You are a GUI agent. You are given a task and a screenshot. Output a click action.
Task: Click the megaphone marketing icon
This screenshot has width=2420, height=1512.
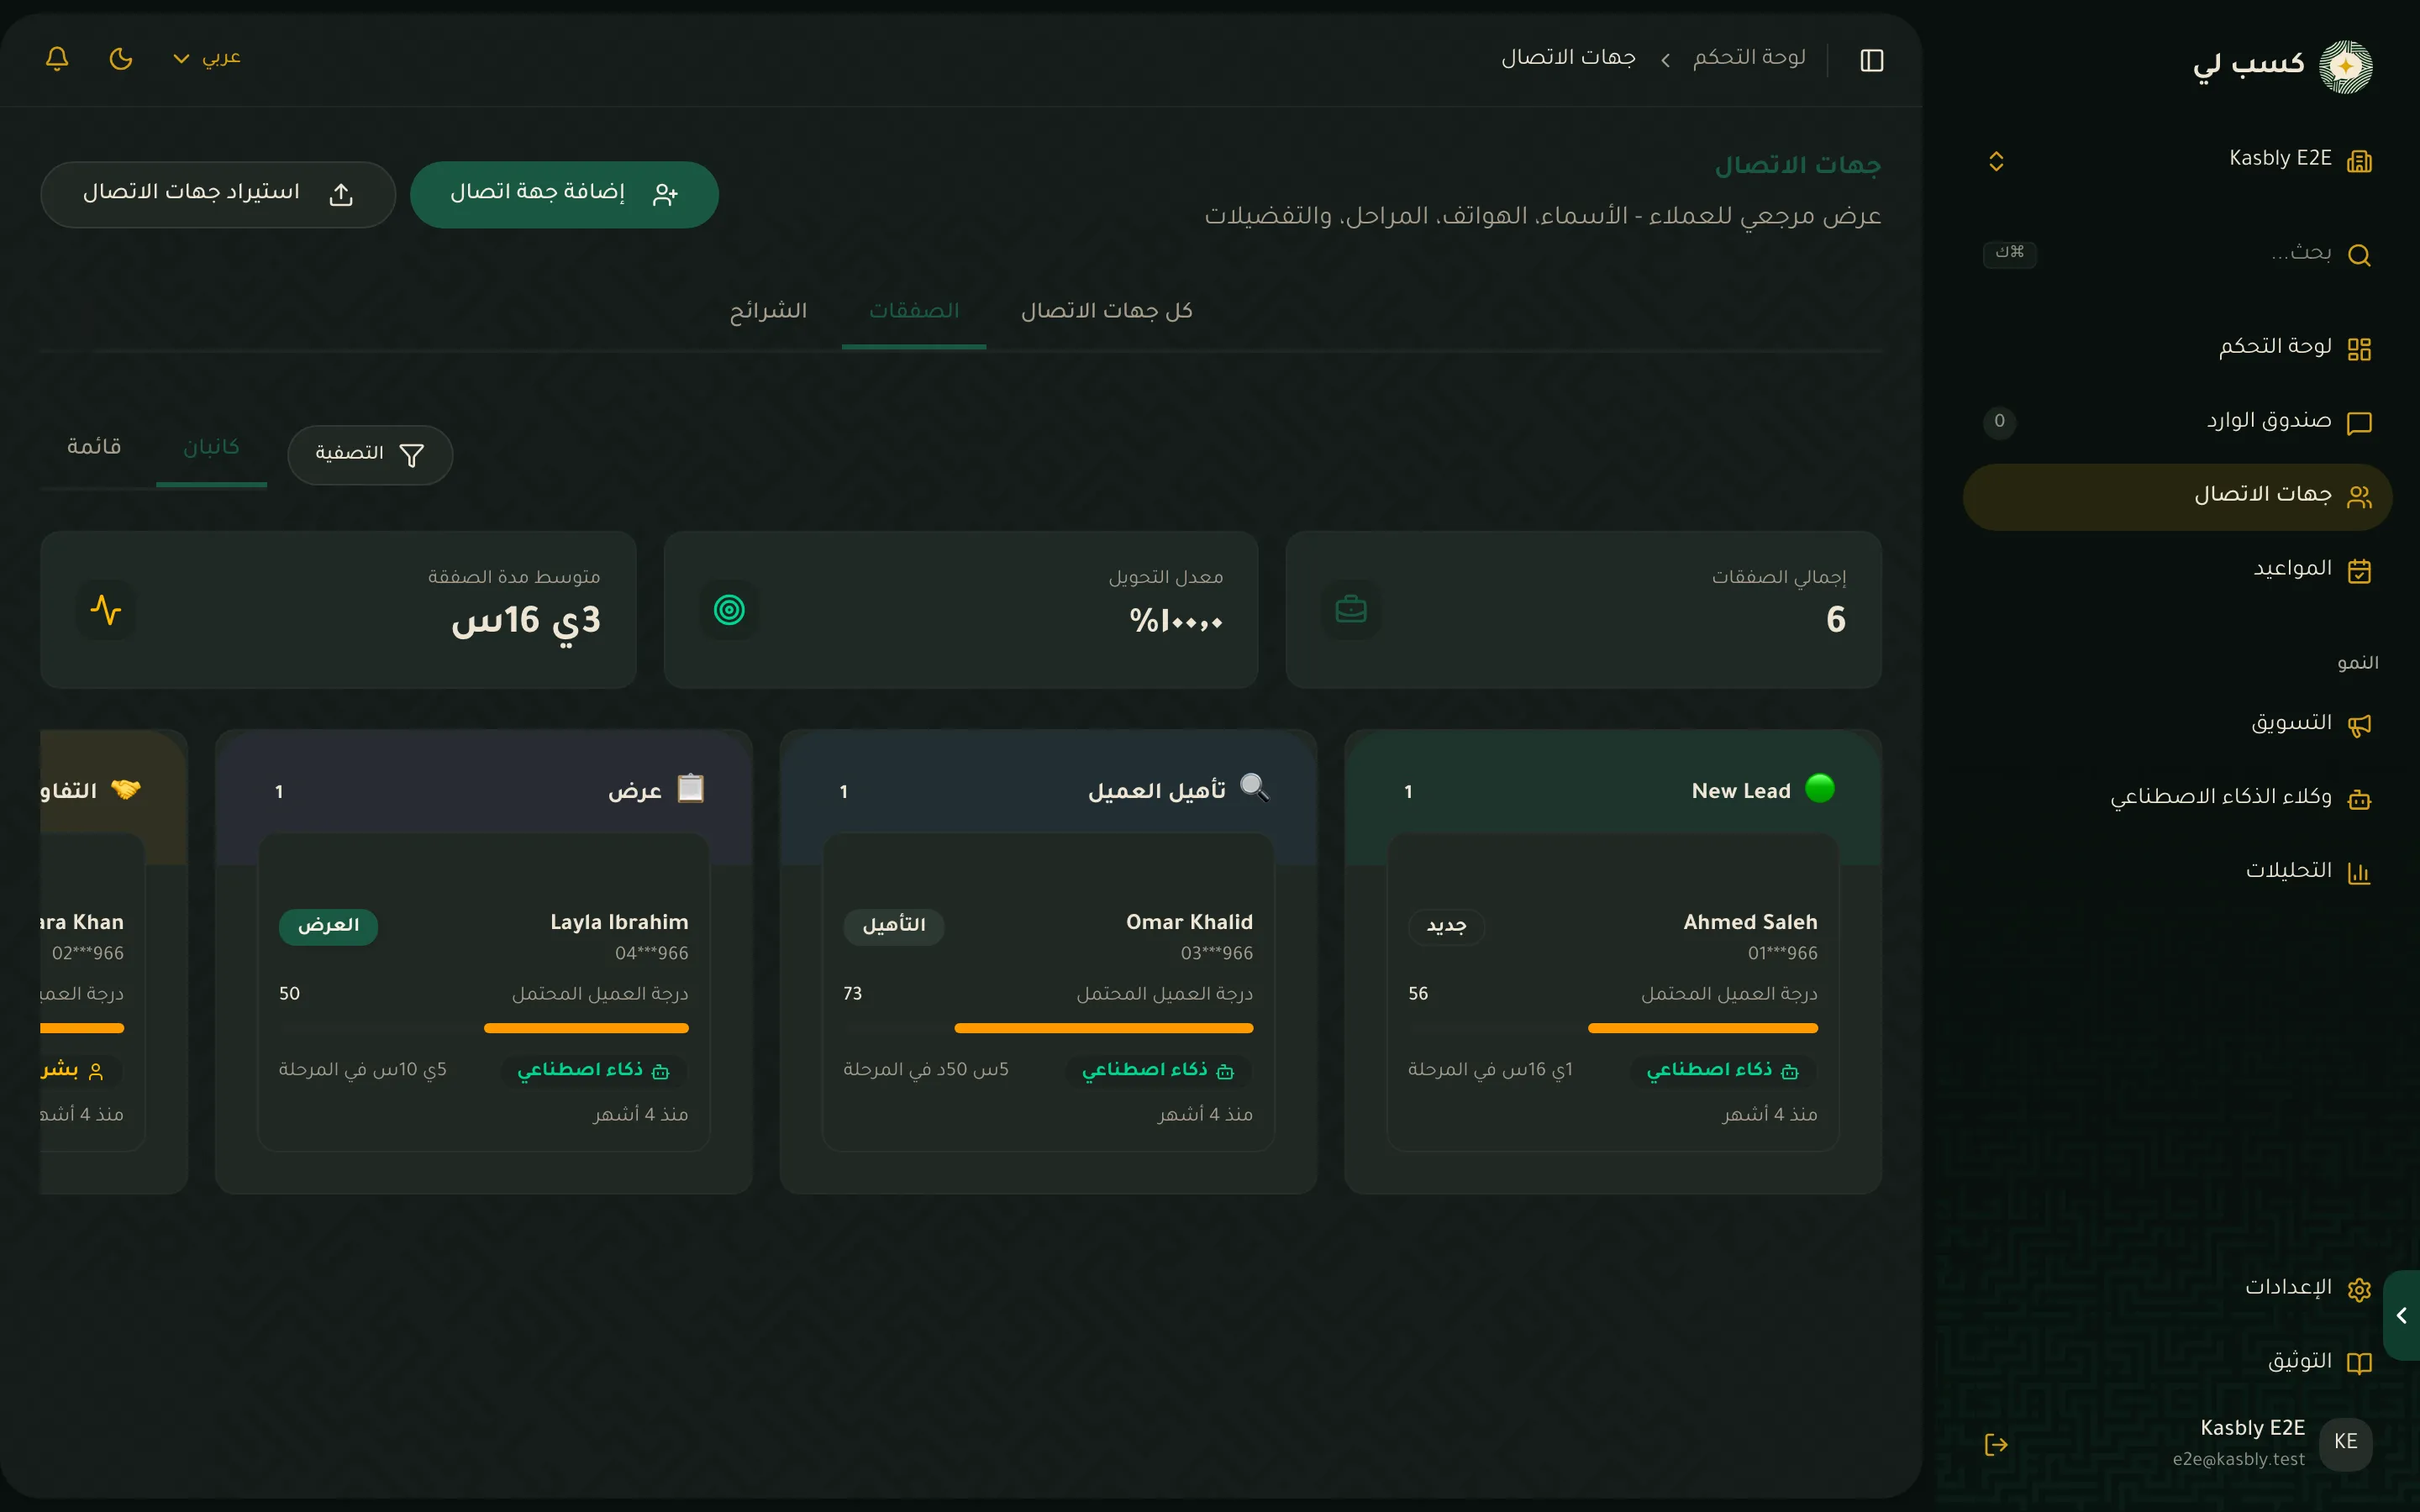(2359, 725)
